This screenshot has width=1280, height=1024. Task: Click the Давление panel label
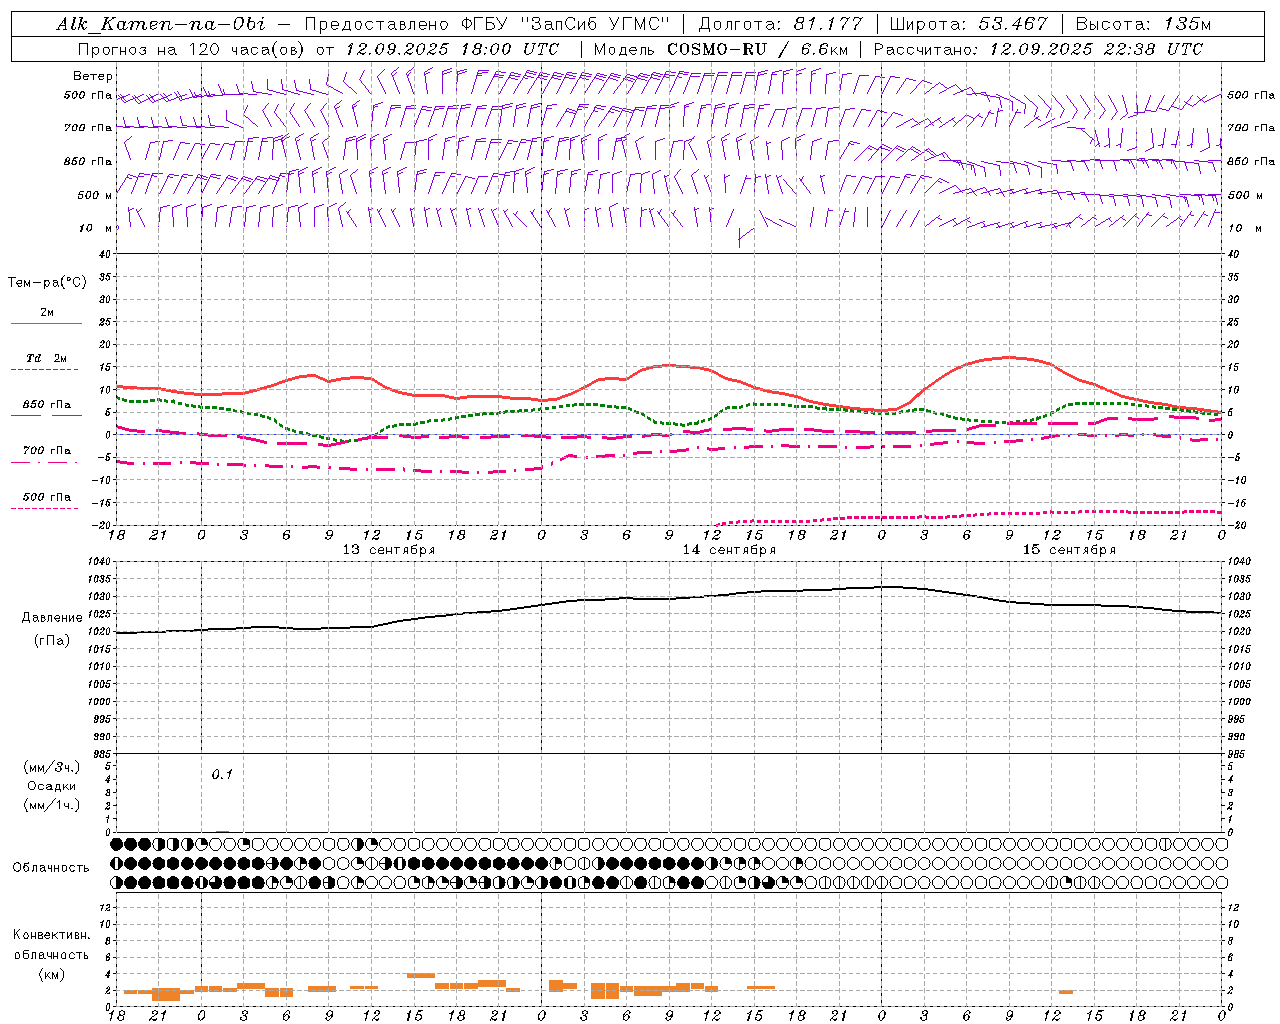point(52,618)
